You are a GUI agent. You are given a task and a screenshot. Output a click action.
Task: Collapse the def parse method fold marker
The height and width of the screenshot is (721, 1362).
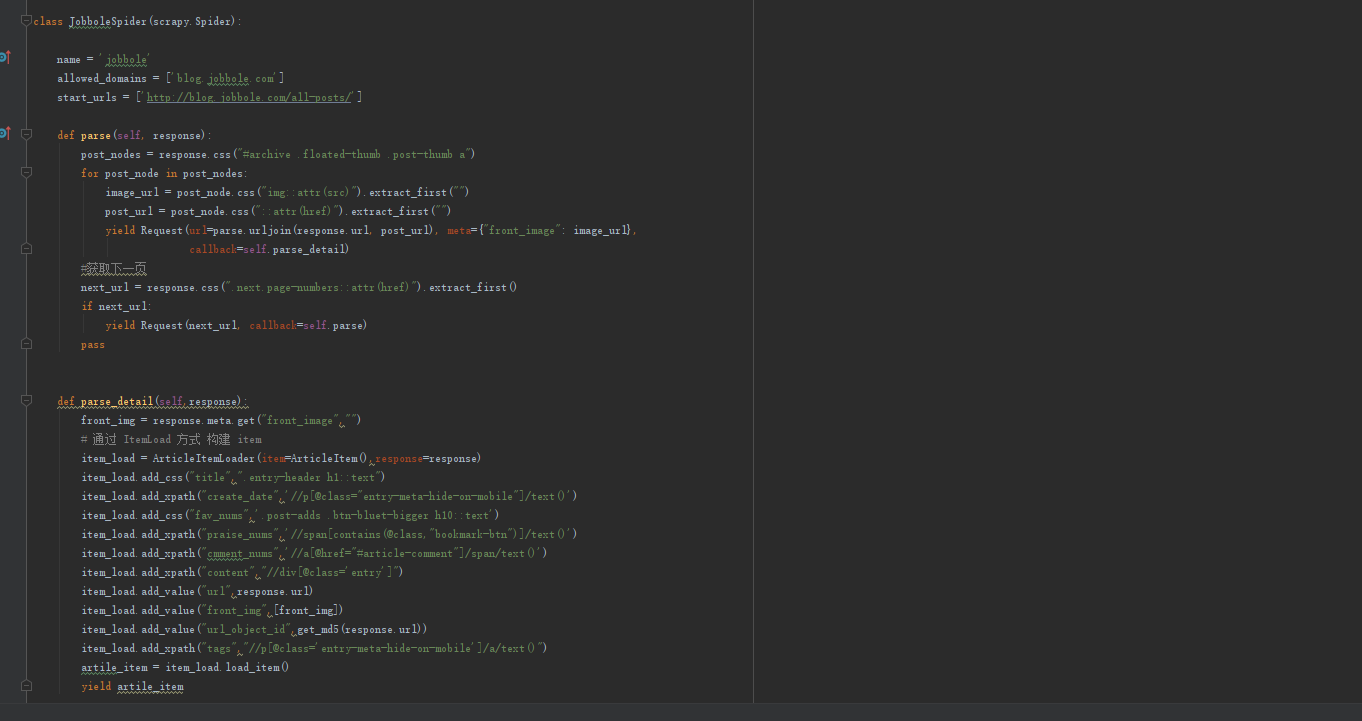pos(27,135)
